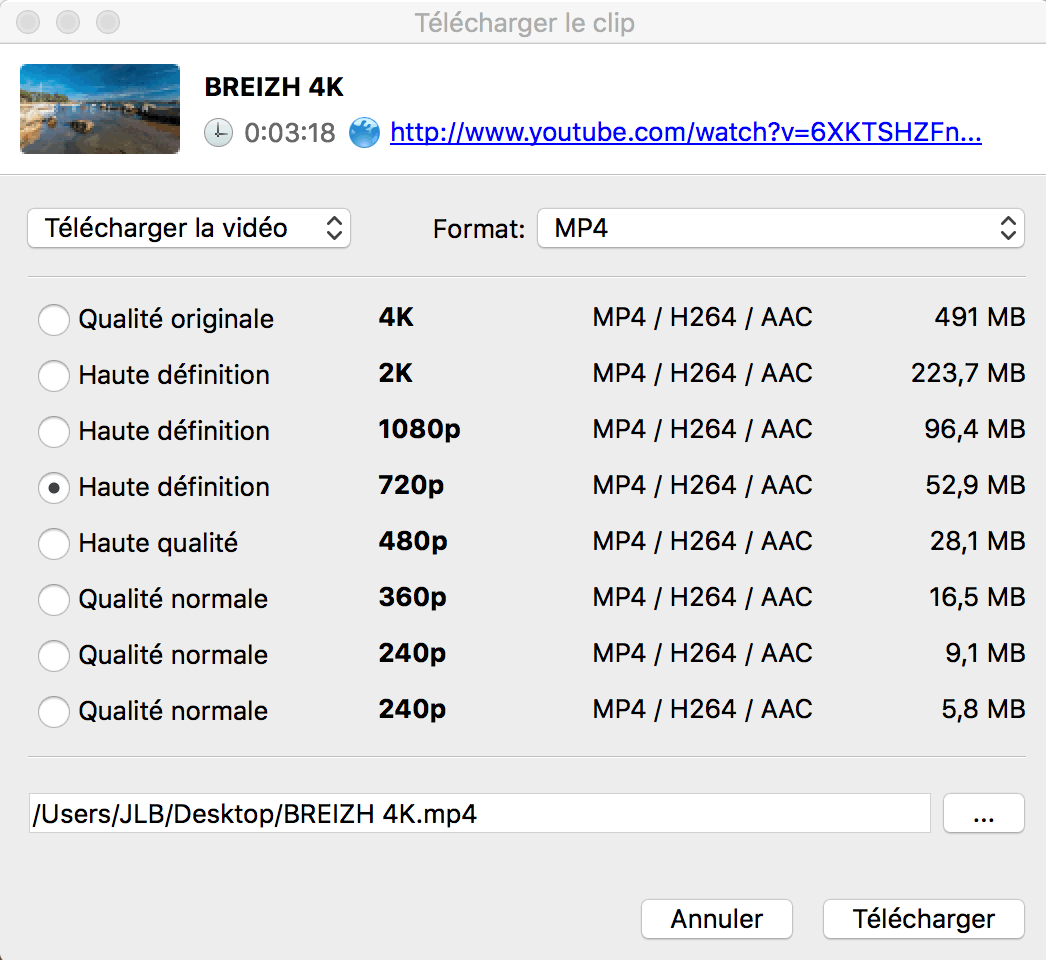Choose Haute qualité 480p option
Image resolution: width=1046 pixels, height=960 pixels.
[54, 543]
